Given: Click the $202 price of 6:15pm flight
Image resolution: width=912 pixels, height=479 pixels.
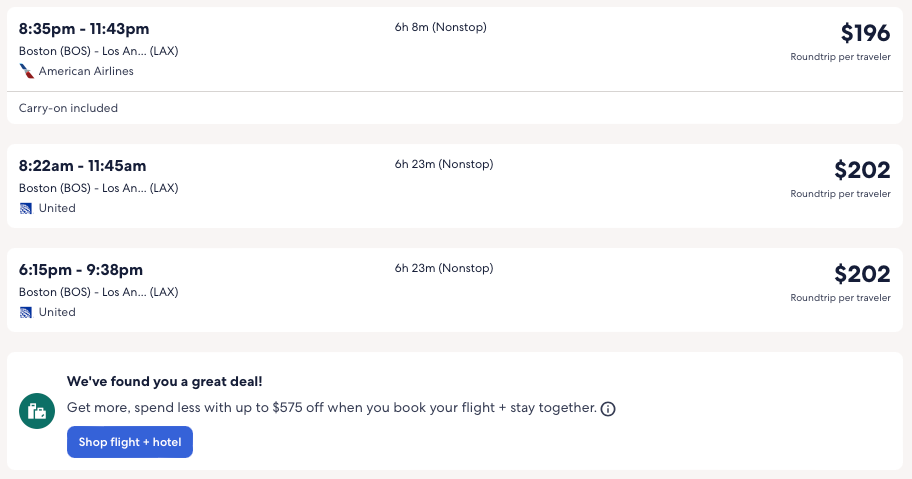Looking at the screenshot, I should [862, 274].
